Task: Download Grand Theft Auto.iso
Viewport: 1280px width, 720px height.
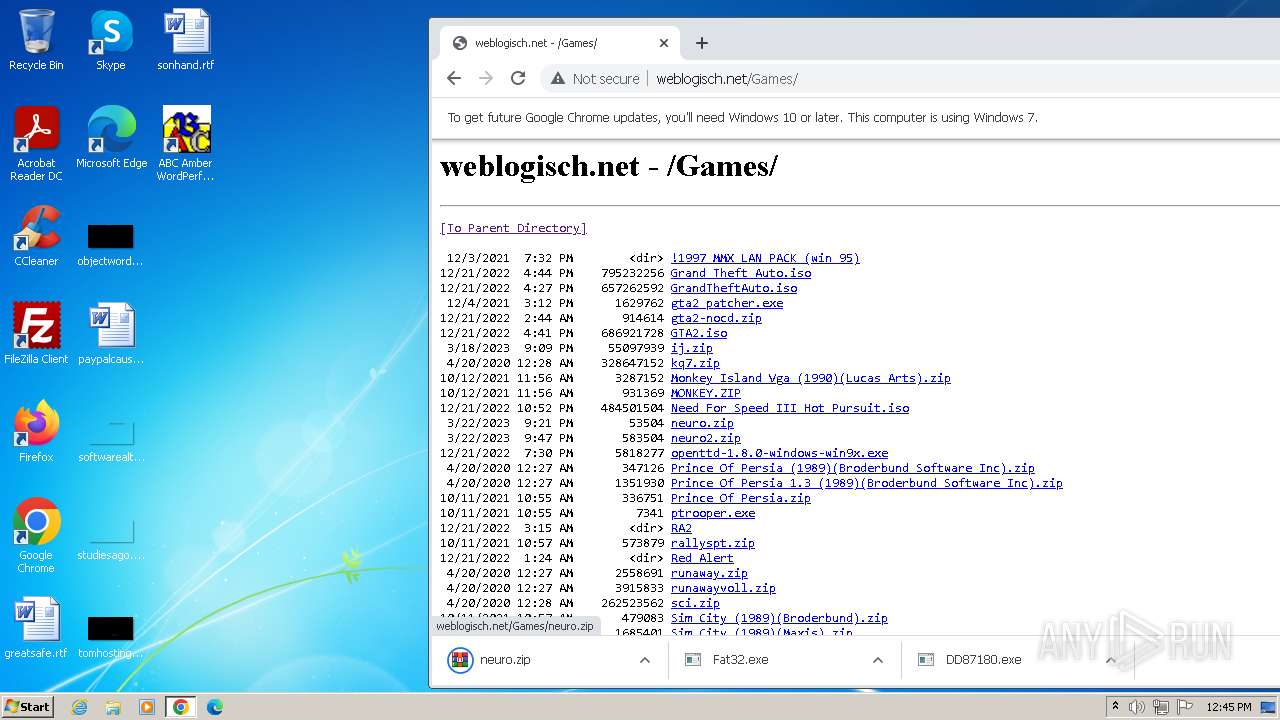Action: (x=741, y=273)
